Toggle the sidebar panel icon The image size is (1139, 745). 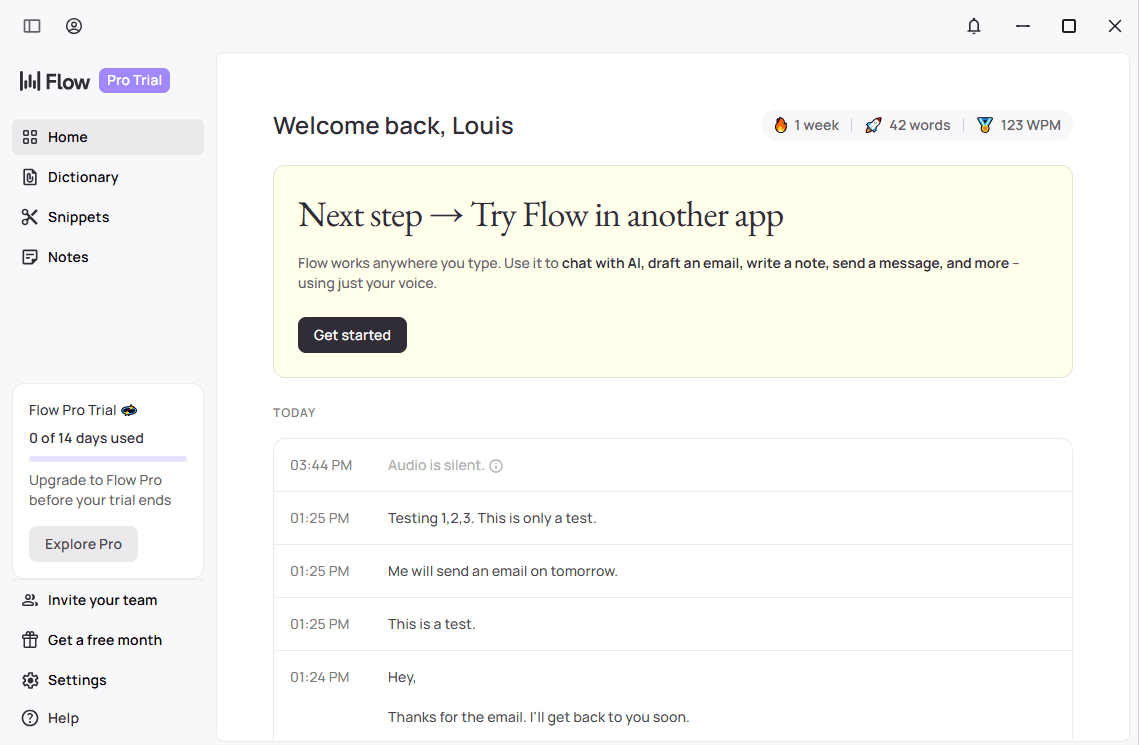click(x=32, y=26)
